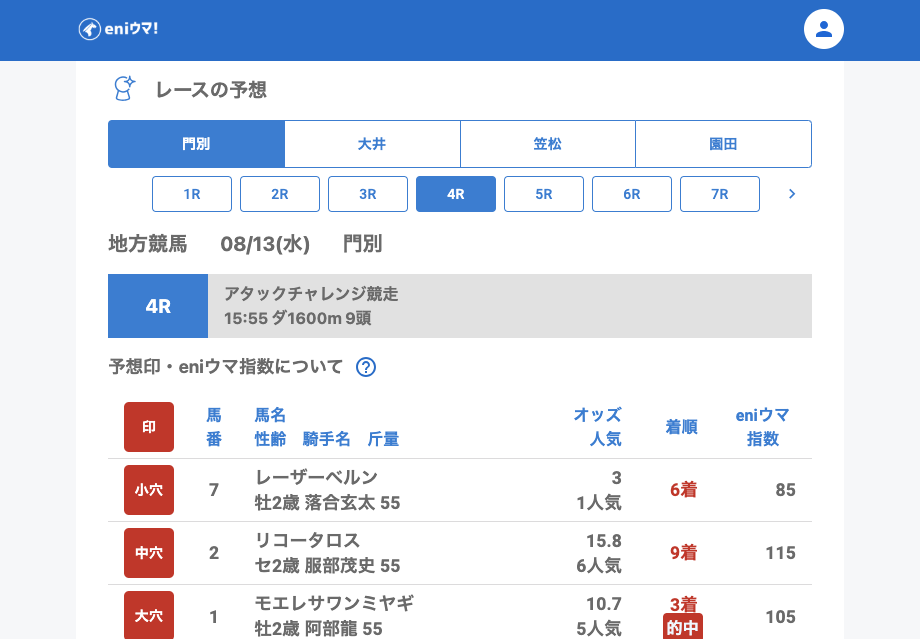Click the 小穴 mark badge
Viewport: 920px width, 639px height.
click(x=149, y=490)
